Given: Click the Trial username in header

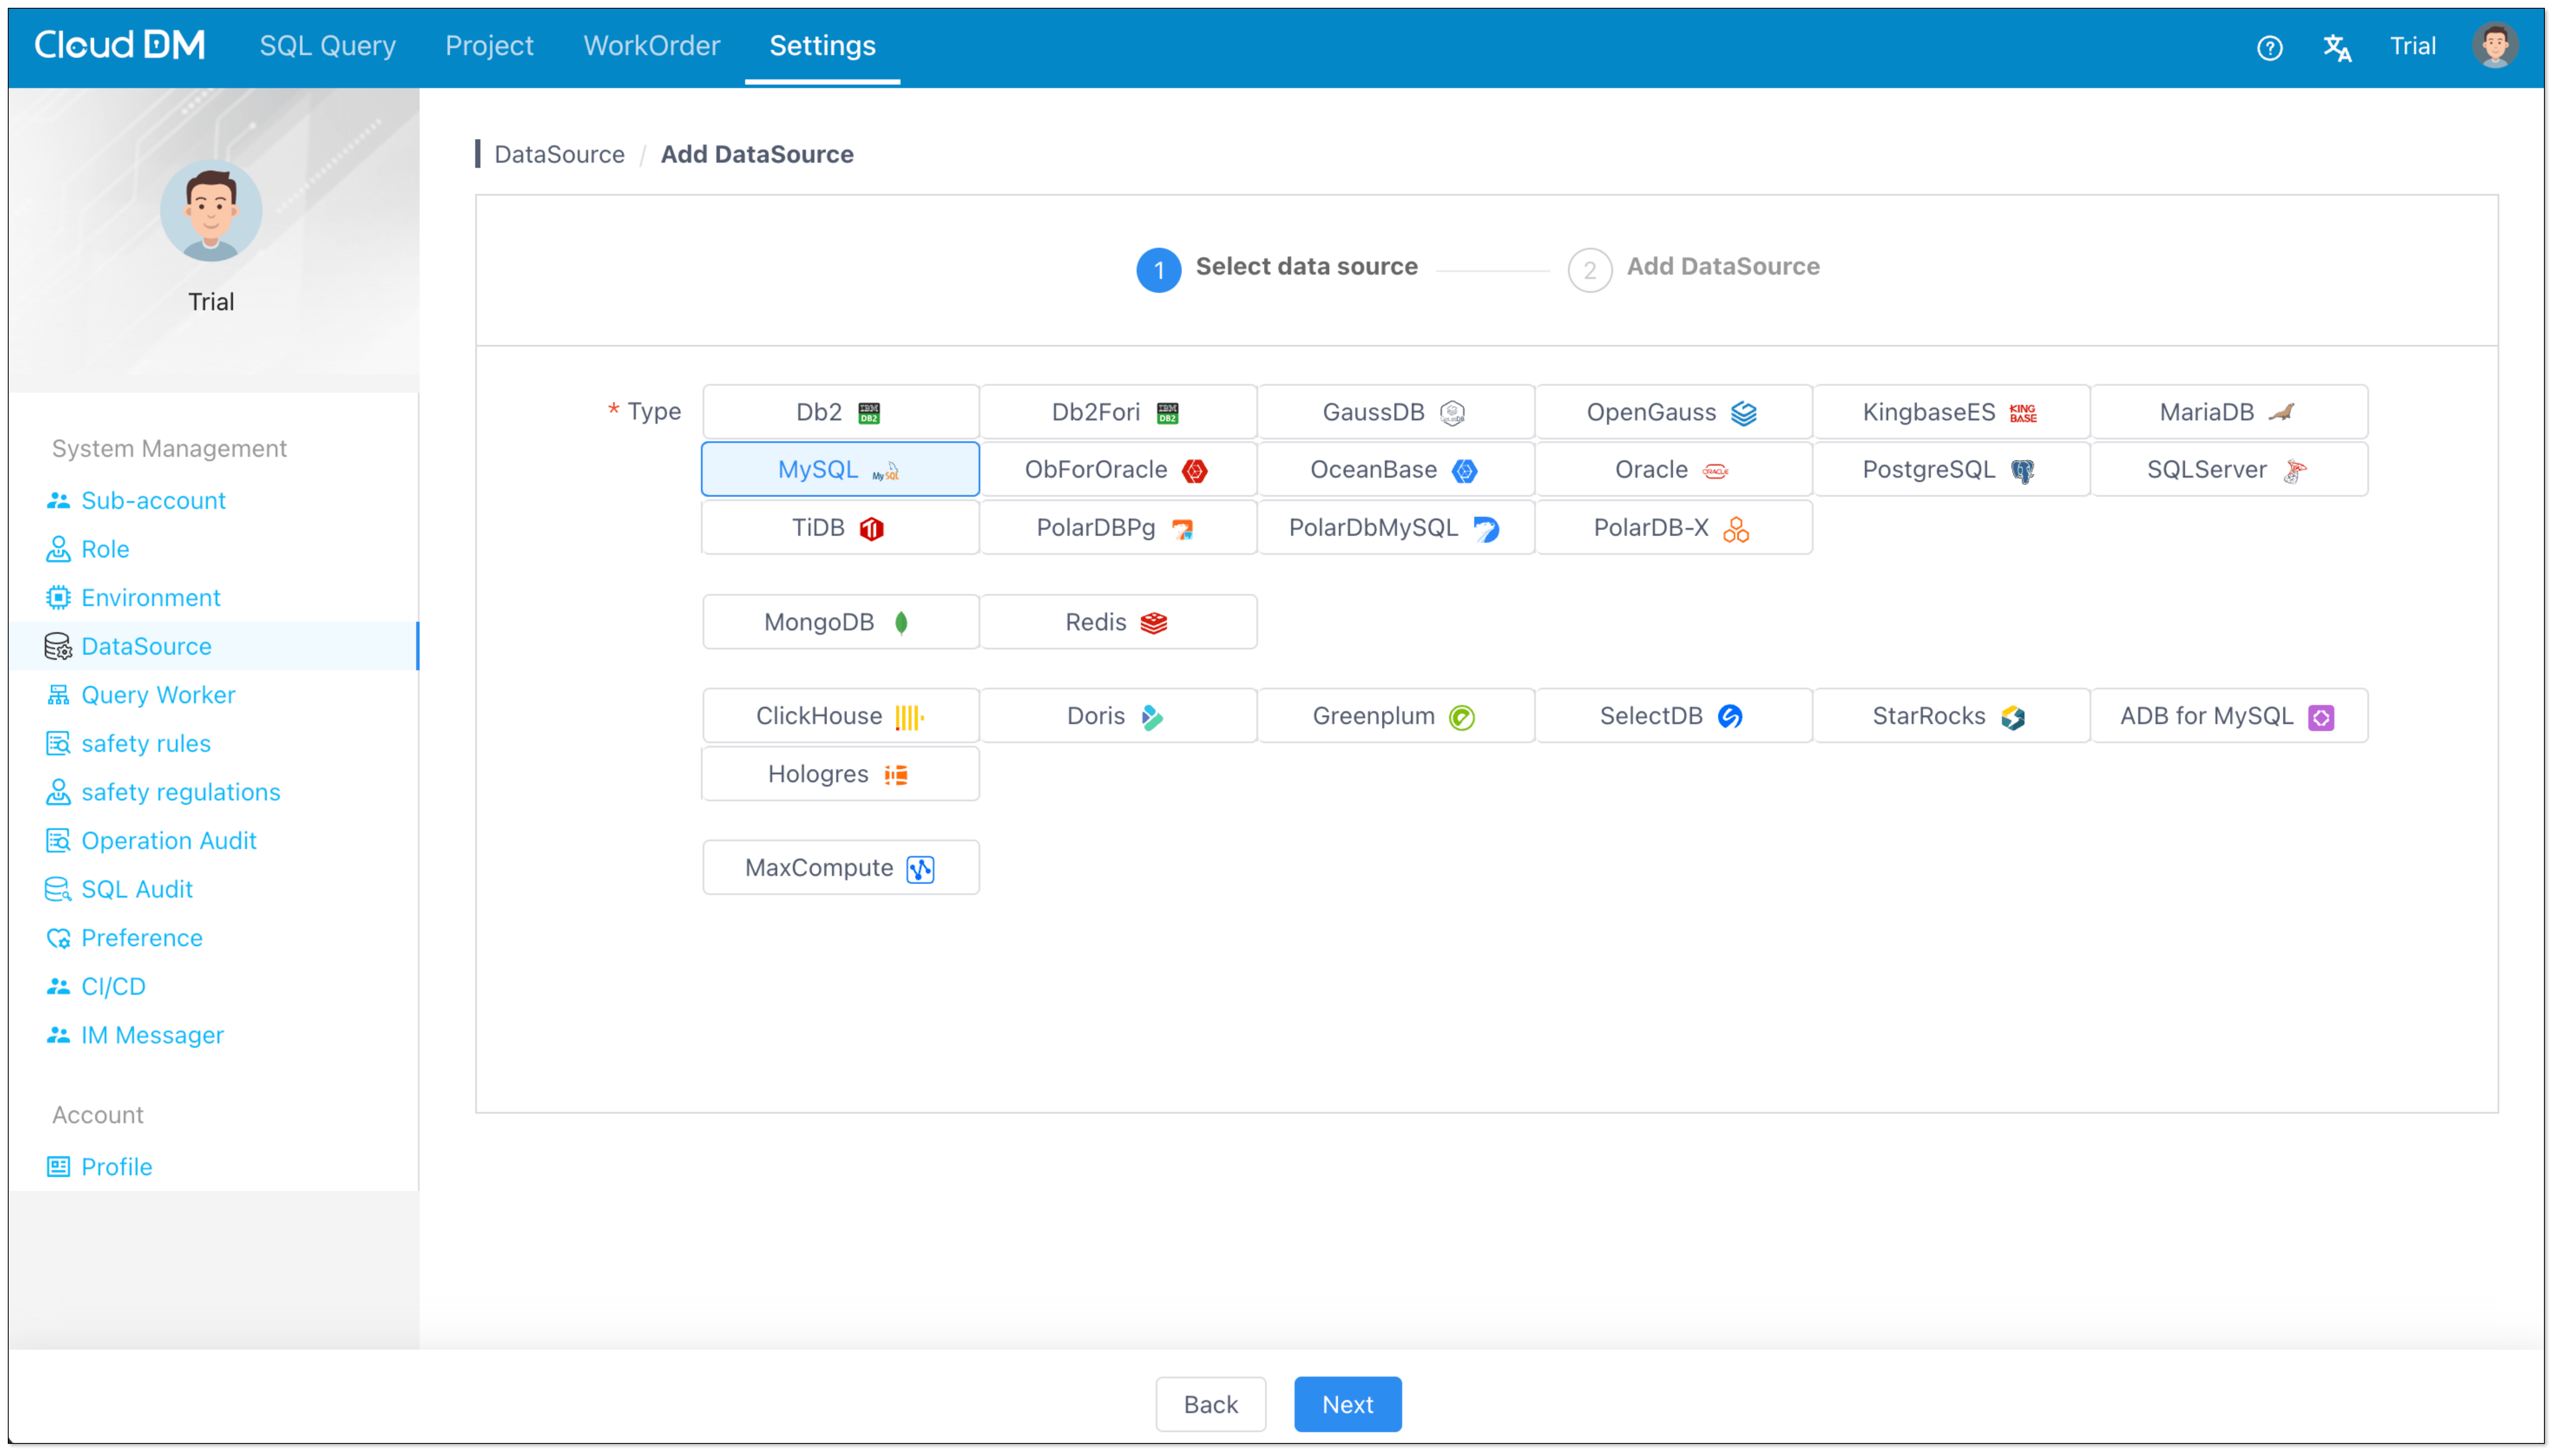Looking at the screenshot, I should [2412, 46].
